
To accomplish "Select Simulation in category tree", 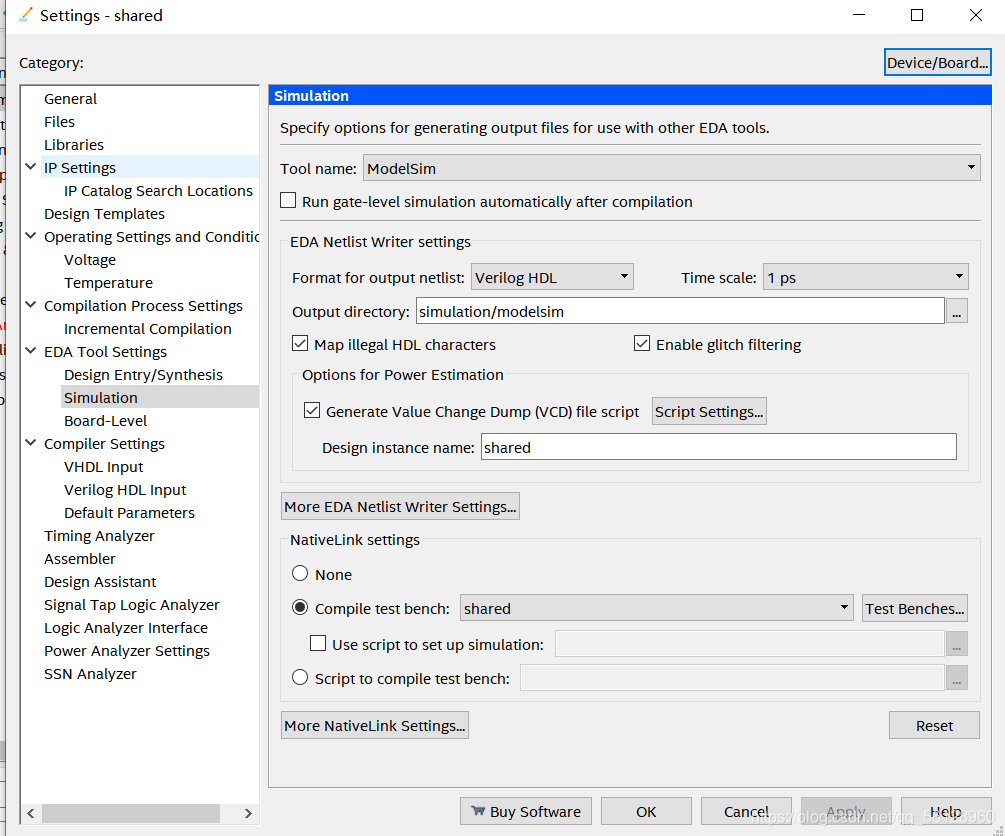I will pyautogui.click(x=101, y=397).
